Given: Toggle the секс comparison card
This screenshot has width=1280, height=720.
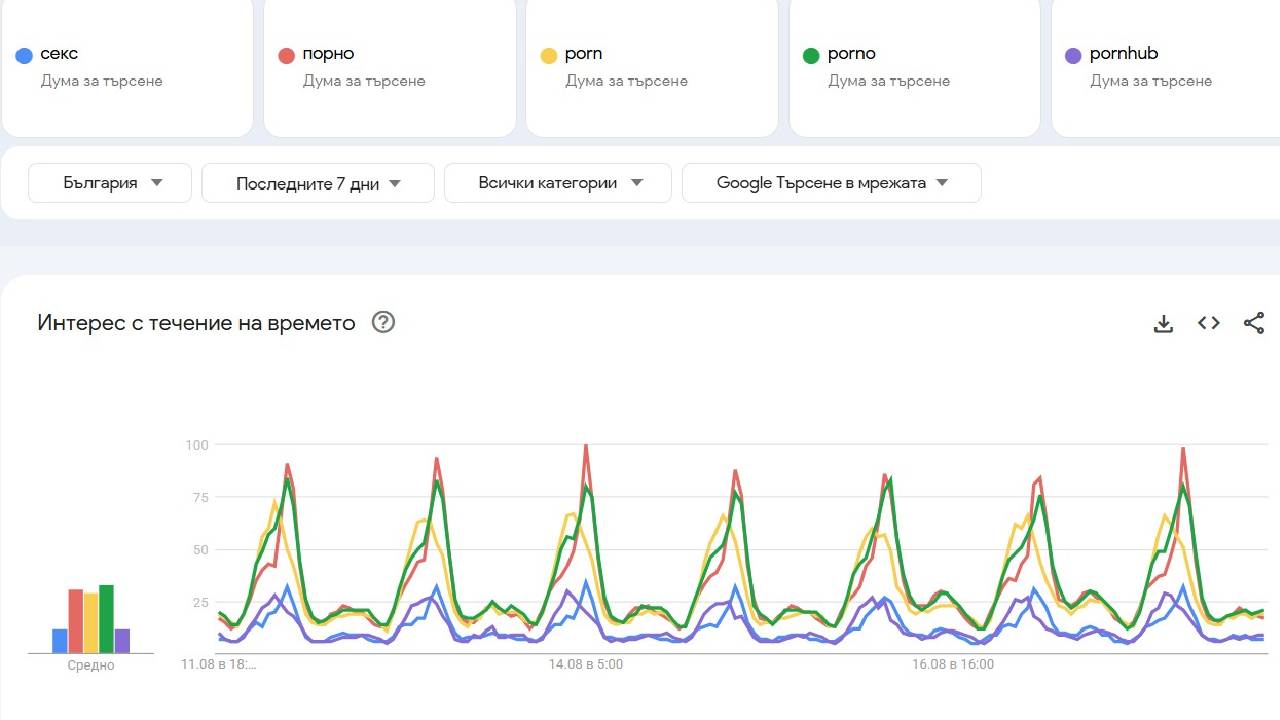Looking at the screenshot, I should pyautogui.click(x=127, y=68).
